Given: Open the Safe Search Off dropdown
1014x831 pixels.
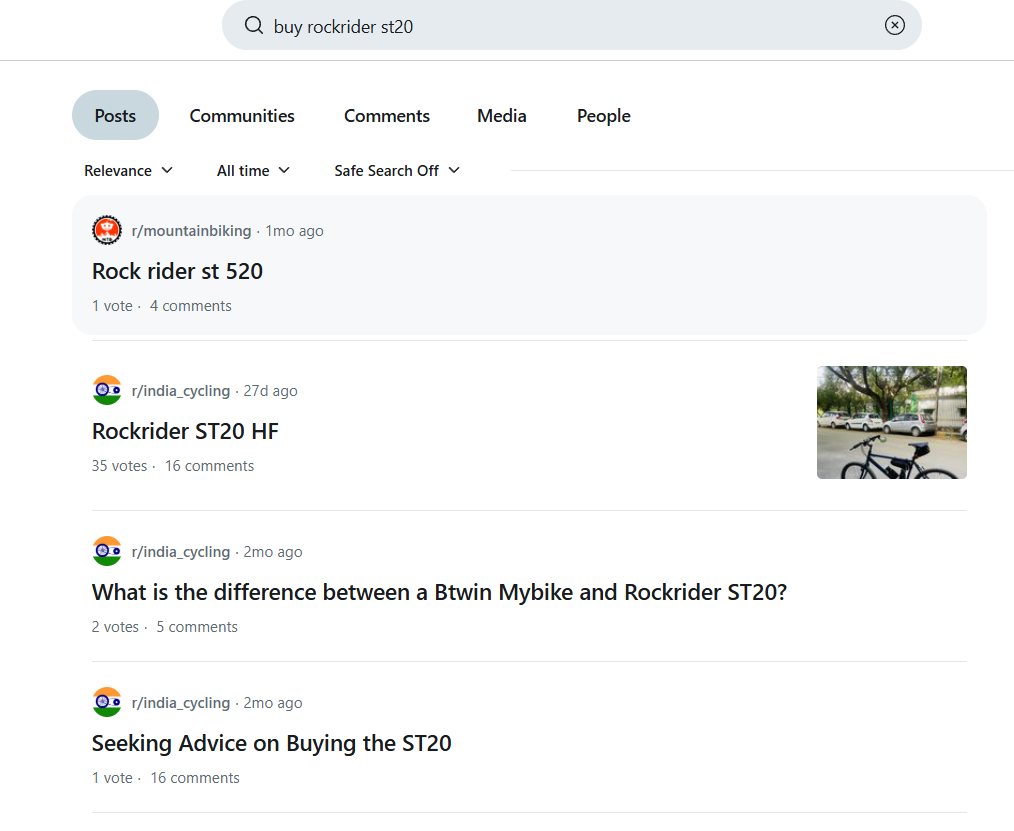Looking at the screenshot, I should [x=397, y=171].
